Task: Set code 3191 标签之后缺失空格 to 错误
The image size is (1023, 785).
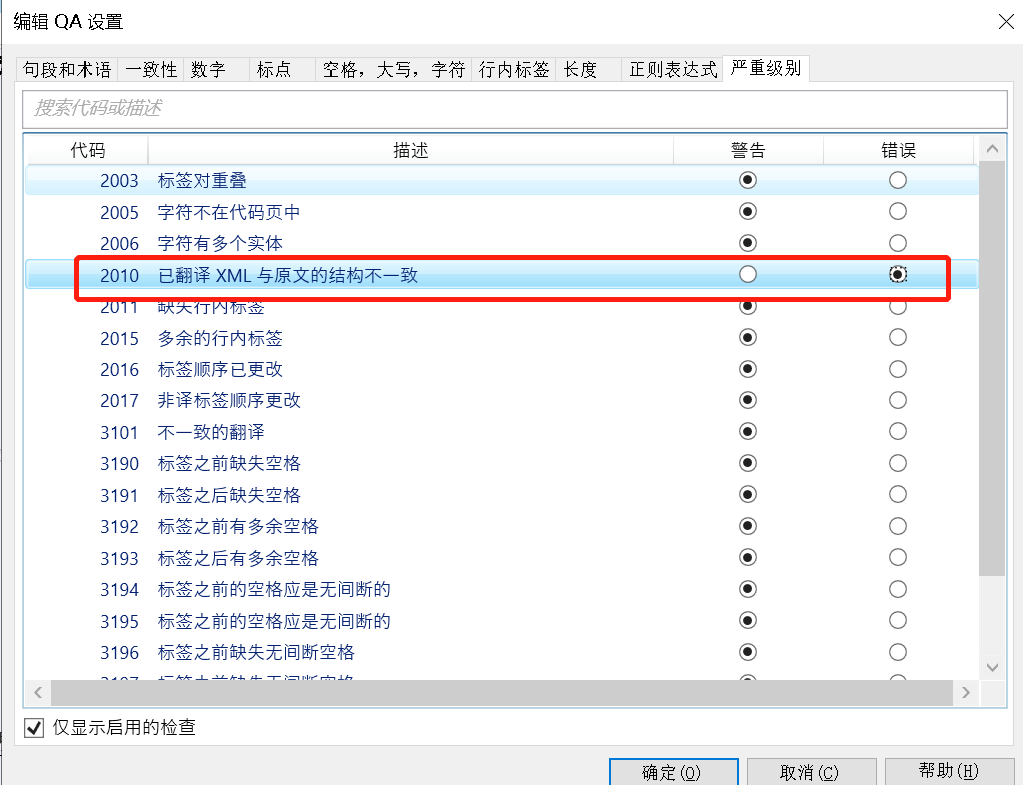Action: coord(898,495)
